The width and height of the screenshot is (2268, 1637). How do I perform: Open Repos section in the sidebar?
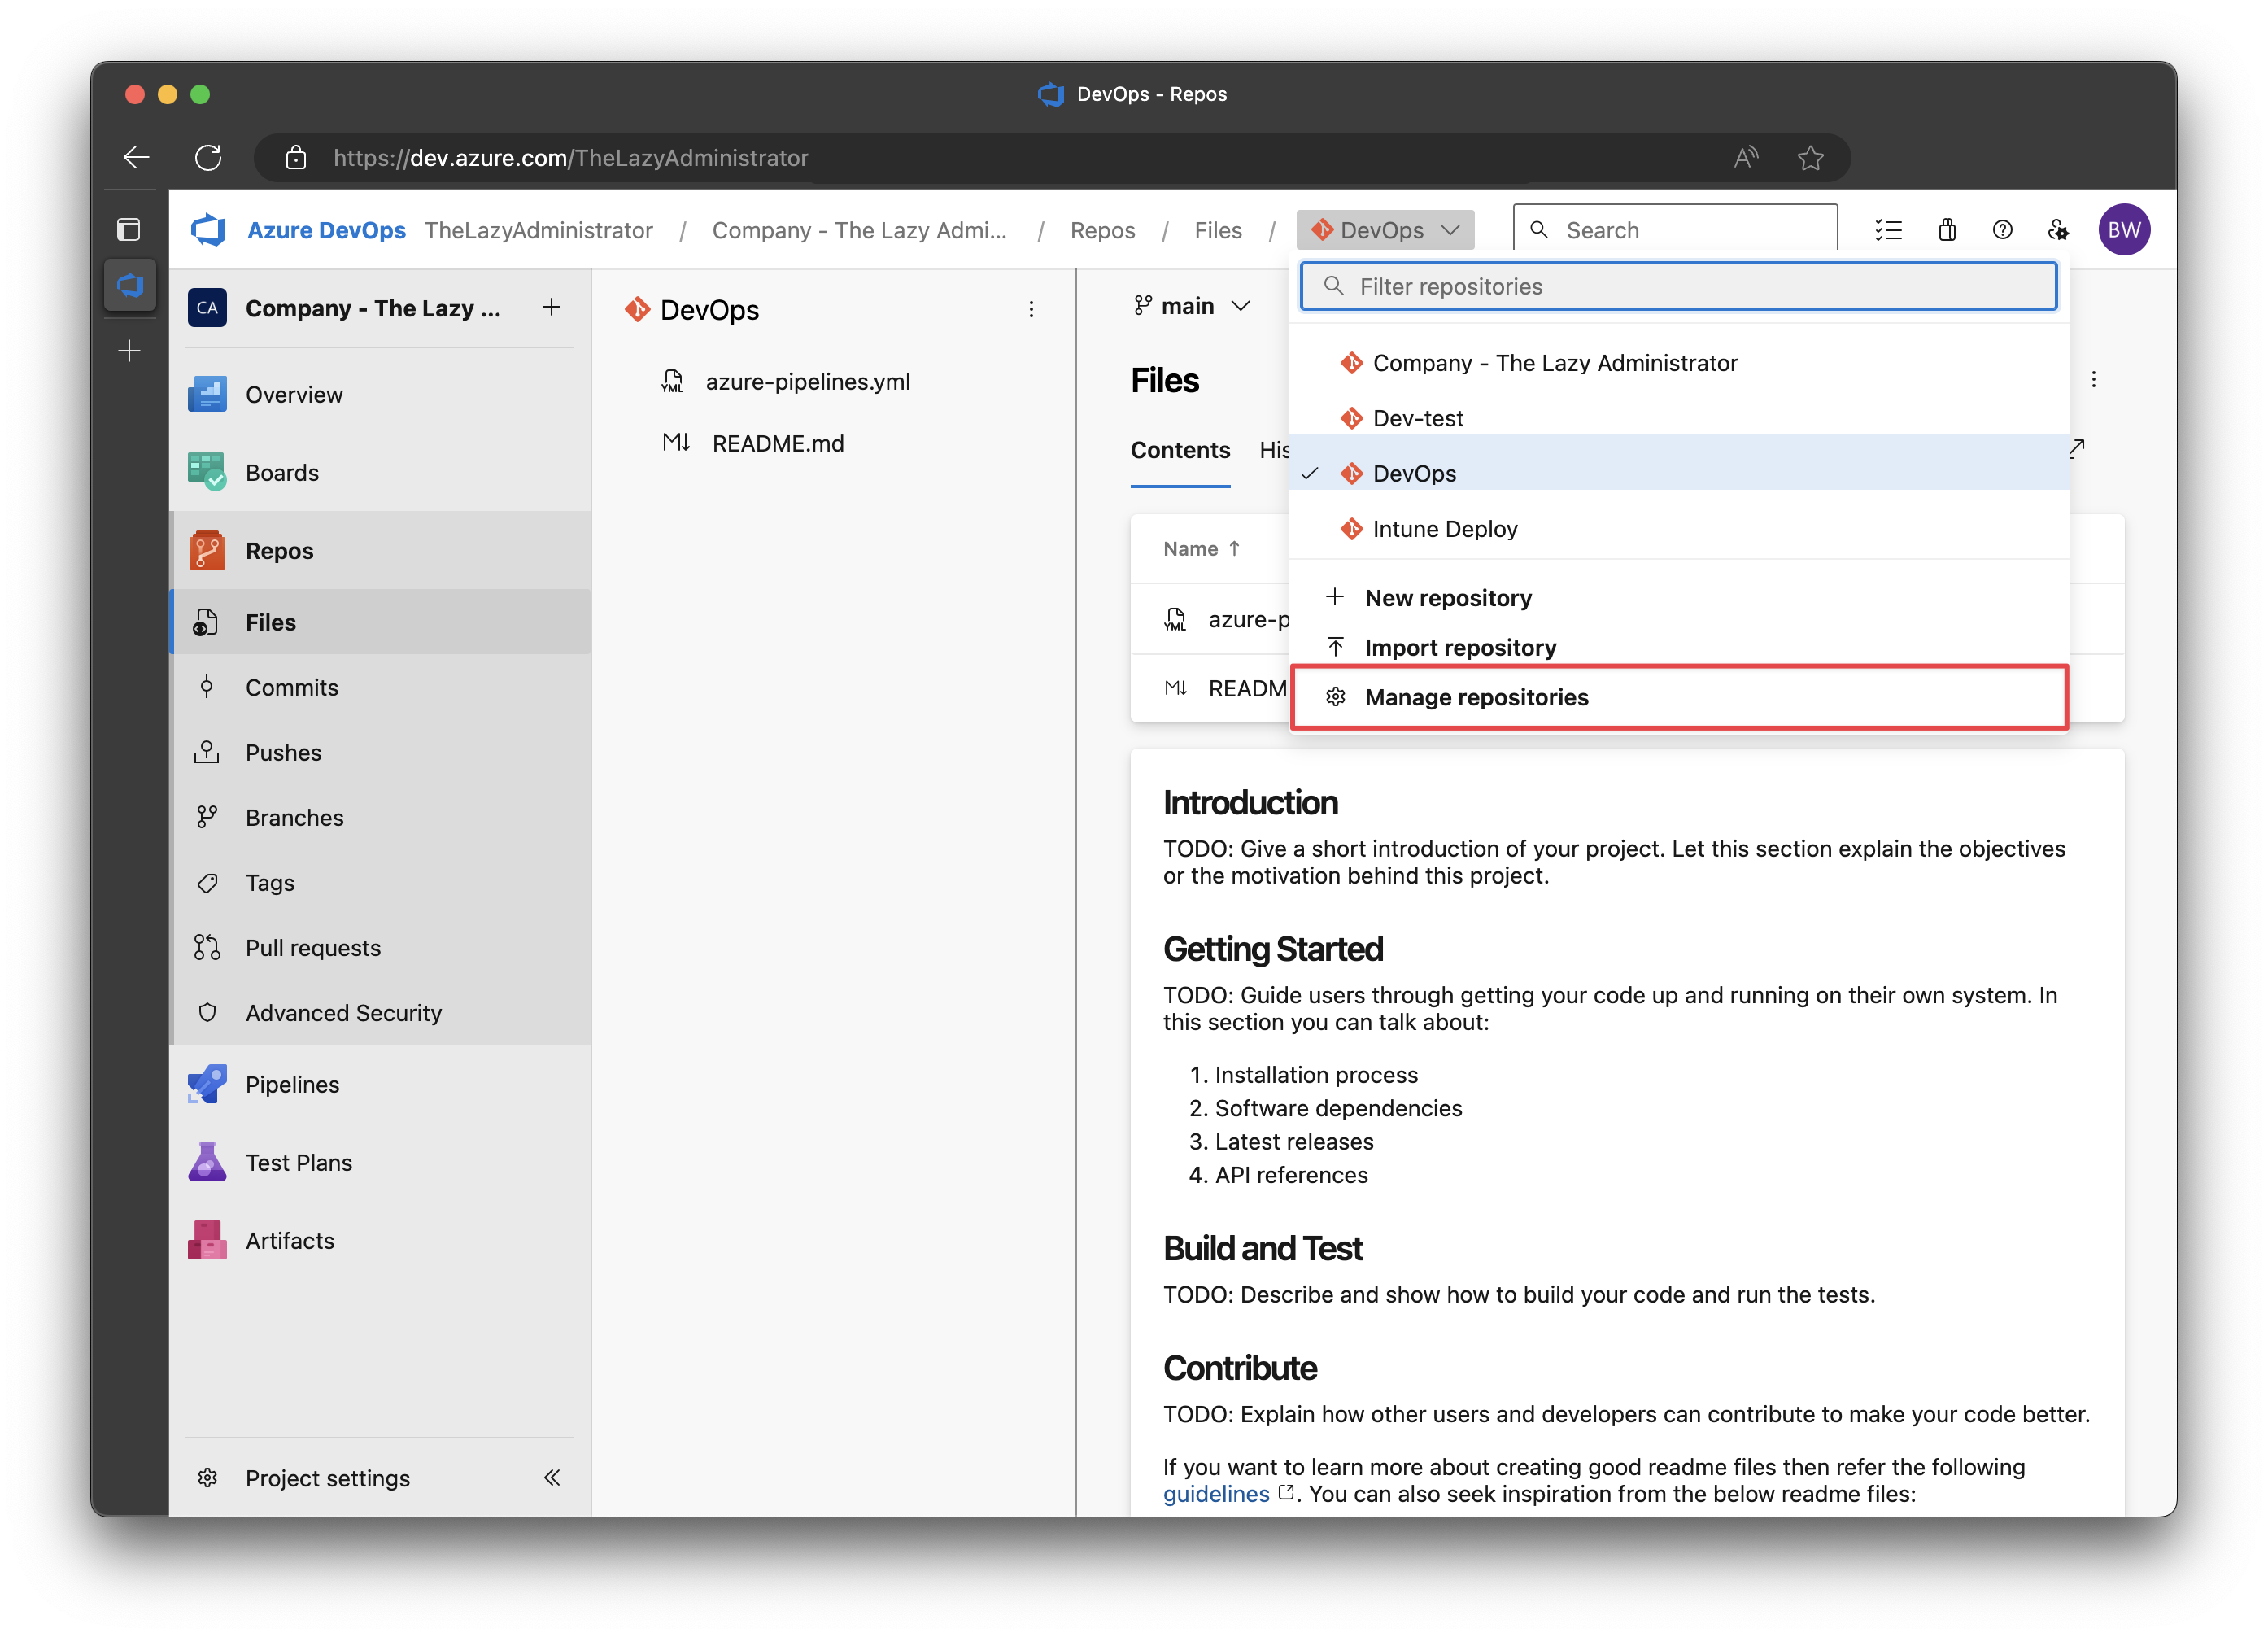(381, 551)
